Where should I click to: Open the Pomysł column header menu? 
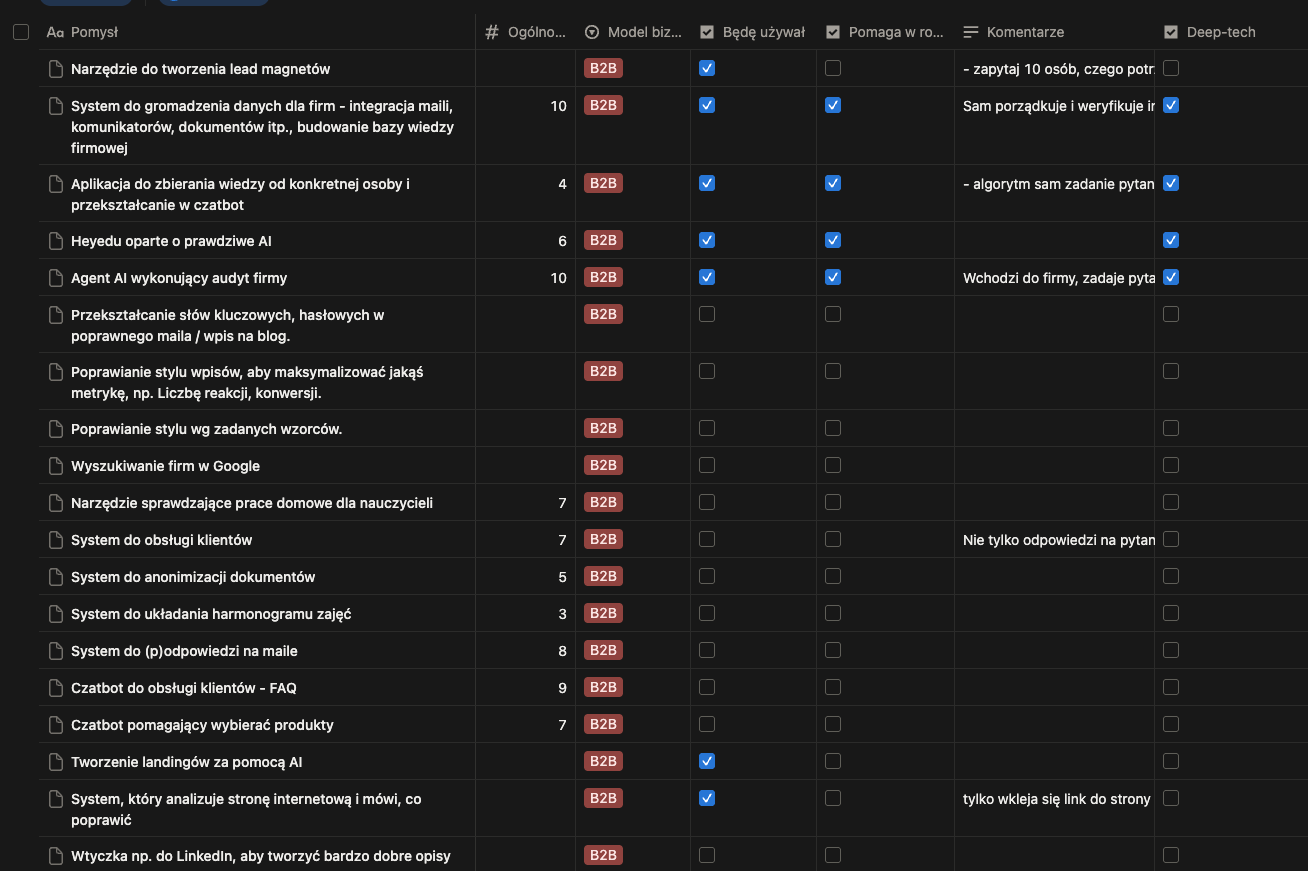click(257, 32)
